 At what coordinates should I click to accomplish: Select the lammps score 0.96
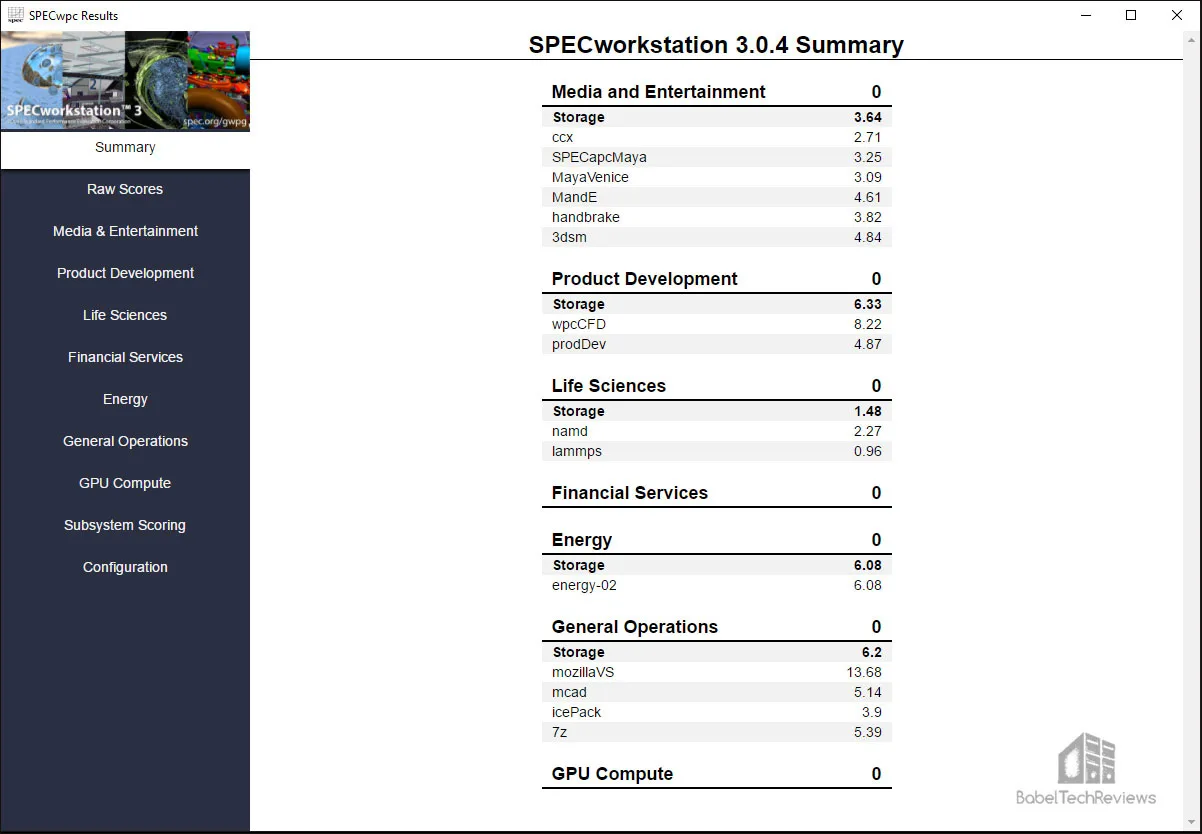click(x=867, y=451)
